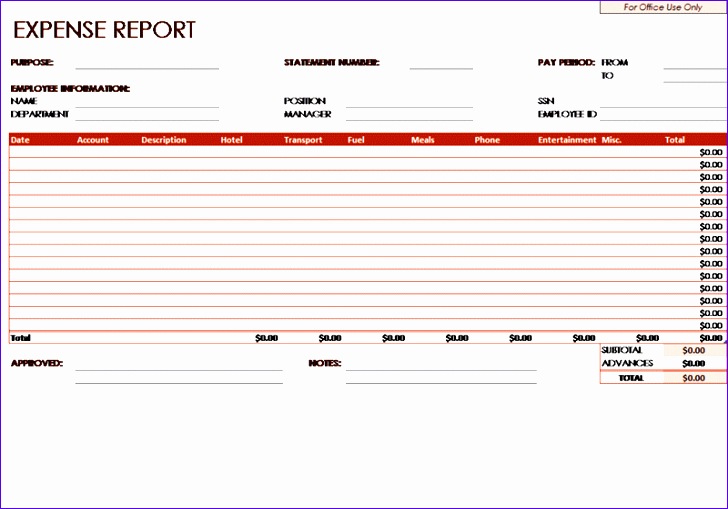The image size is (728, 509).
Task: Select the For Office Use Only box
Action: point(663,7)
